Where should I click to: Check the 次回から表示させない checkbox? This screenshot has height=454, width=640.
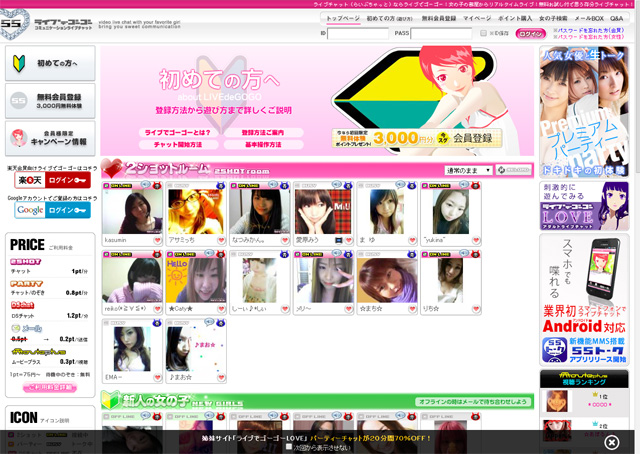tap(289, 447)
